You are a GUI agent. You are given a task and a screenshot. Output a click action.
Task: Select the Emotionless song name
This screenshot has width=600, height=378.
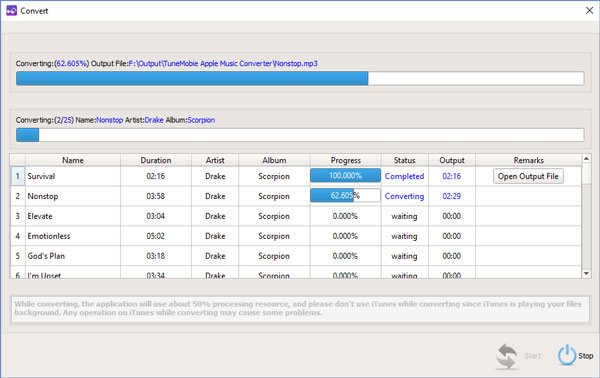(x=49, y=236)
